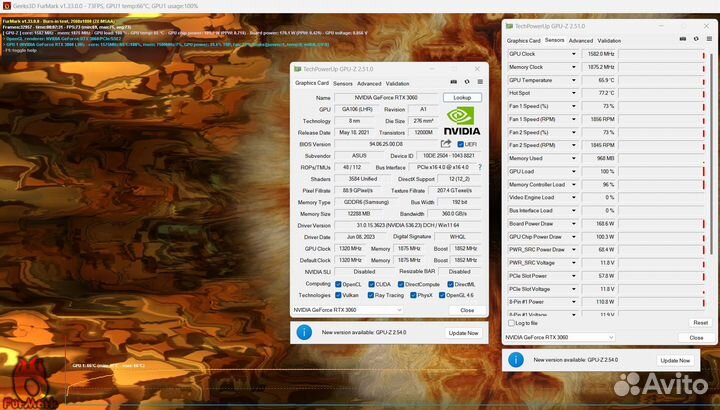The height and width of the screenshot is (410, 720).
Task: Toggle the DirectML checkbox
Action: tap(450, 284)
